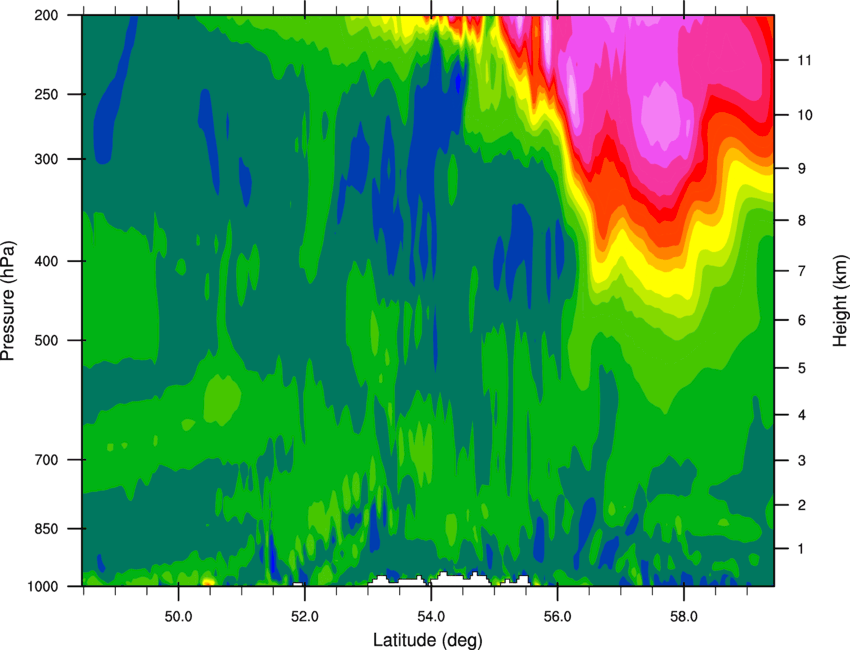Pick the 8 km height label
Image resolution: width=850 pixels, height=650 pixels.
801,221
